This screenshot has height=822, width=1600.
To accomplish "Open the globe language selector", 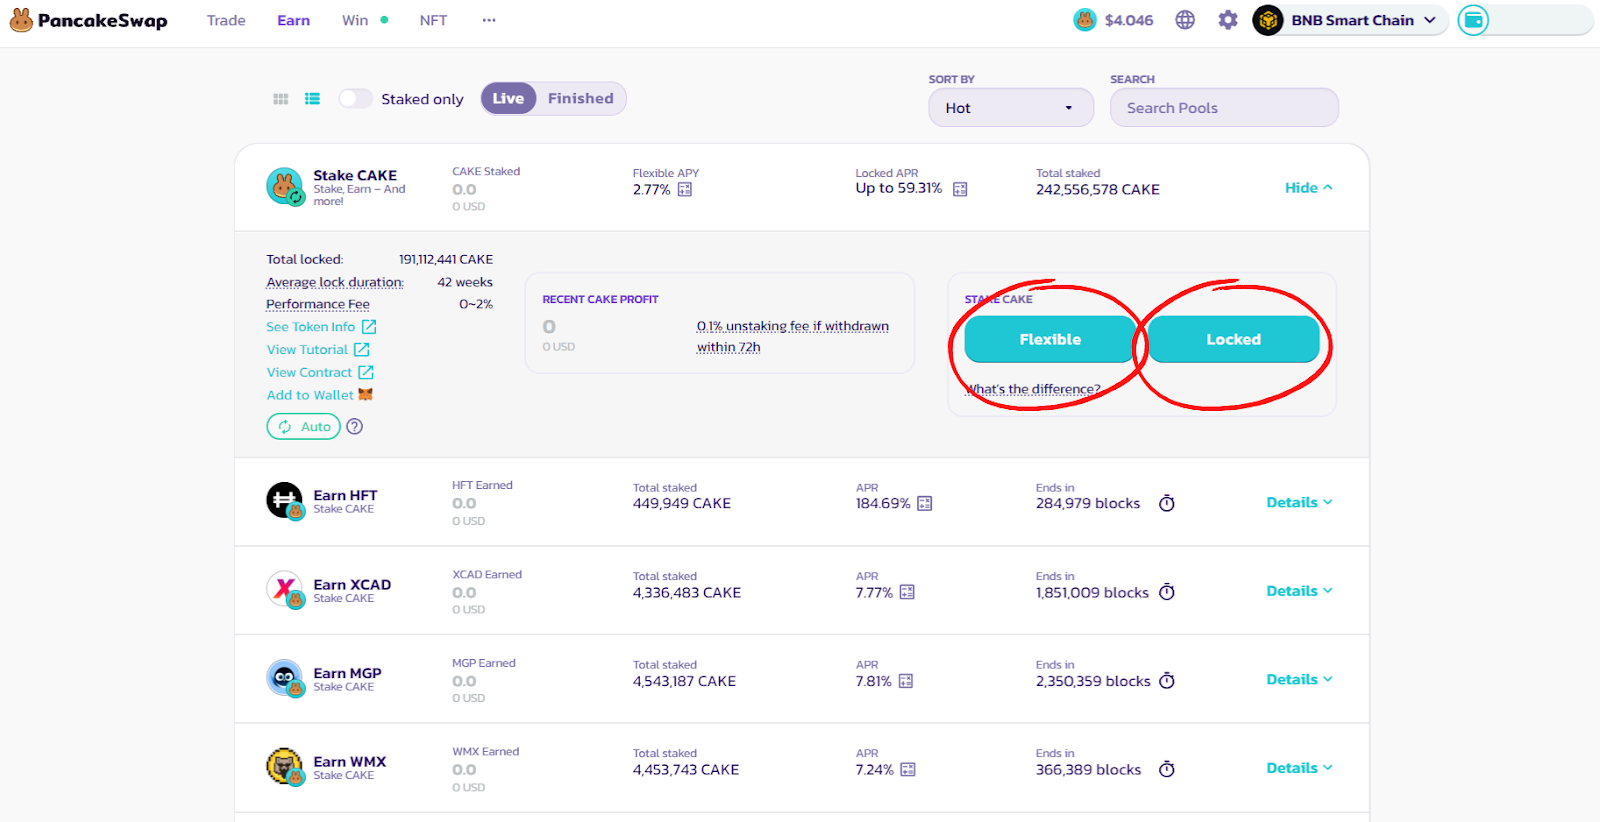I will click(1185, 20).
